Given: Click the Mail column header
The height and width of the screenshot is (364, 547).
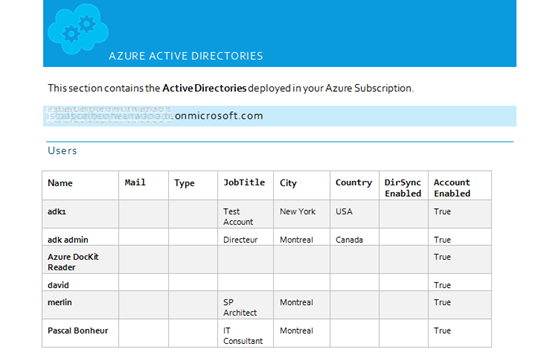Looking at the screenshot, I should pyautogui.click(x=135, y=183).
